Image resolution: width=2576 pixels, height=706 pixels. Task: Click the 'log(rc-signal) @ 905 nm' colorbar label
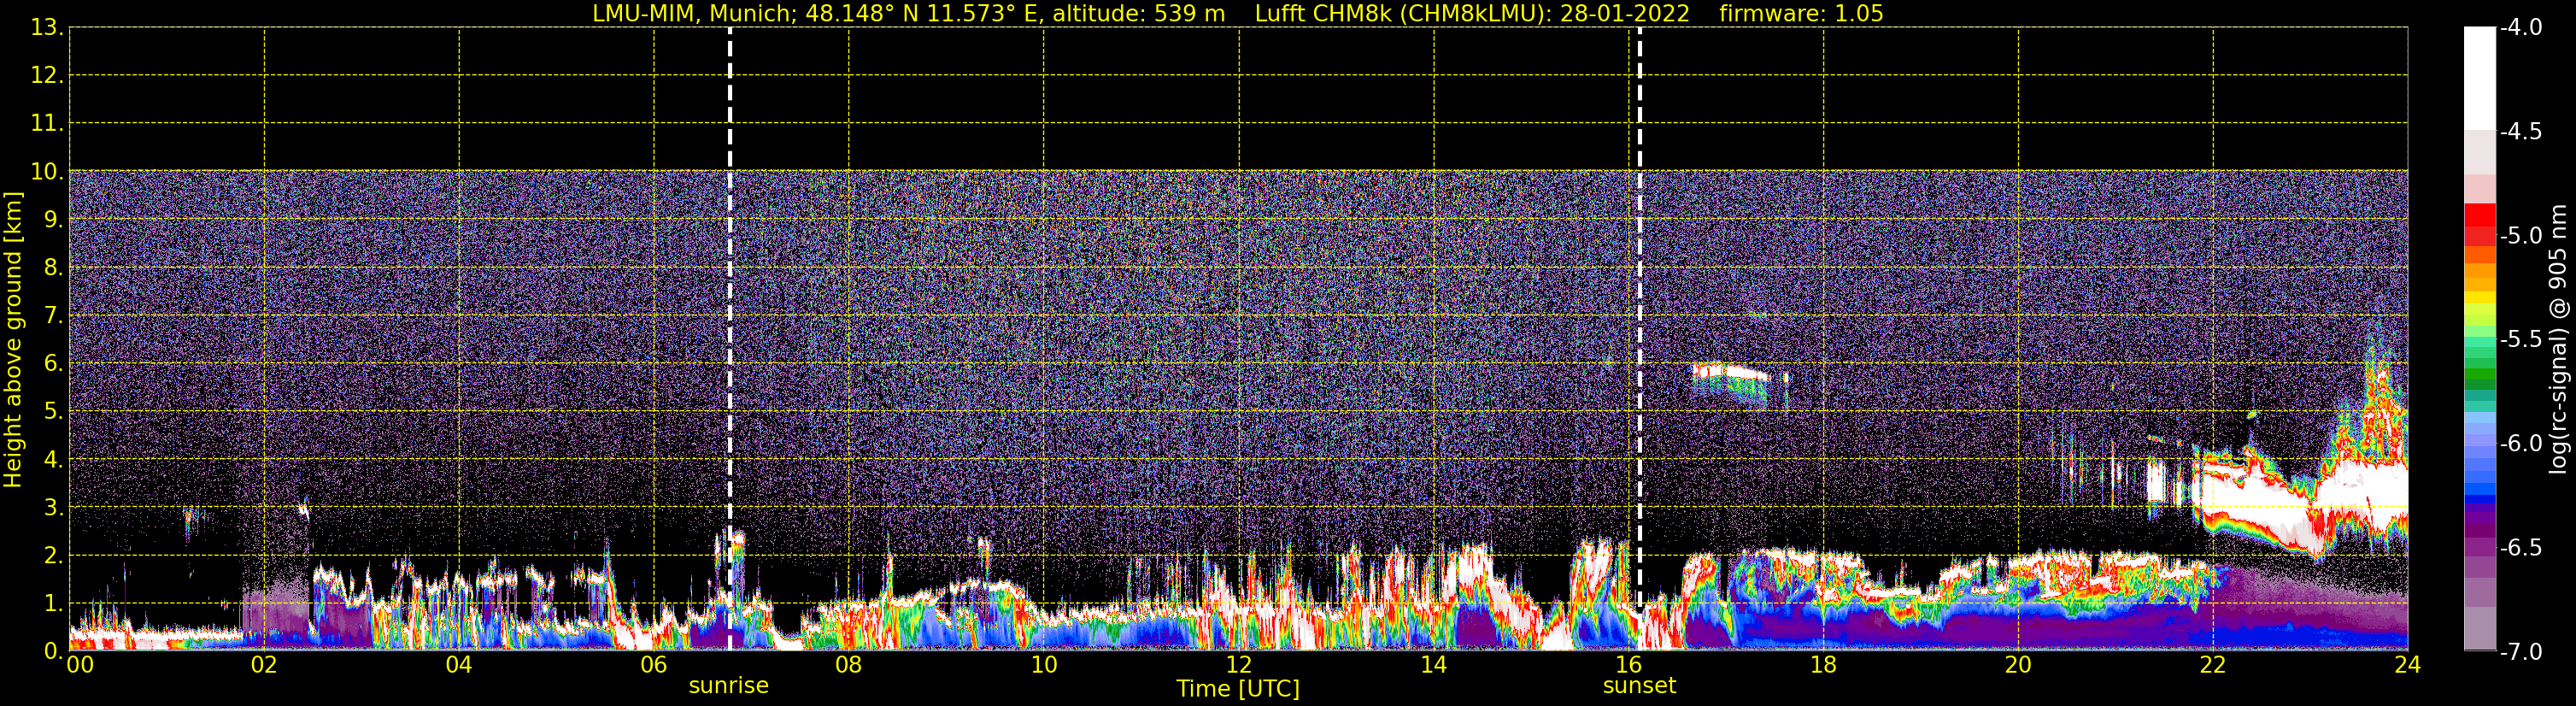coord(2559,340)
